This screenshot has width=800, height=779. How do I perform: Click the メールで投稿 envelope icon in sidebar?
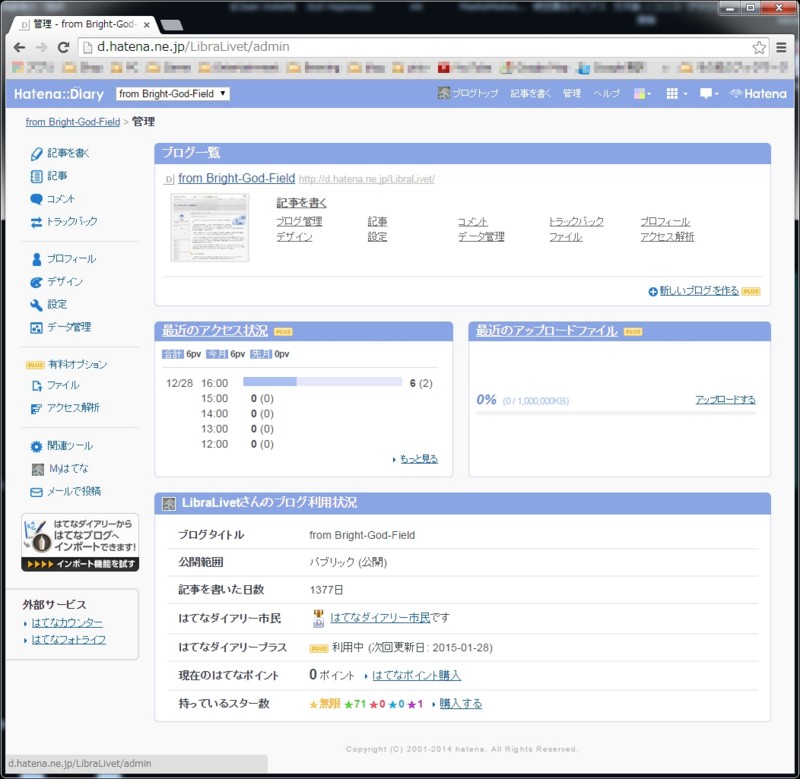tap(36, 492)
